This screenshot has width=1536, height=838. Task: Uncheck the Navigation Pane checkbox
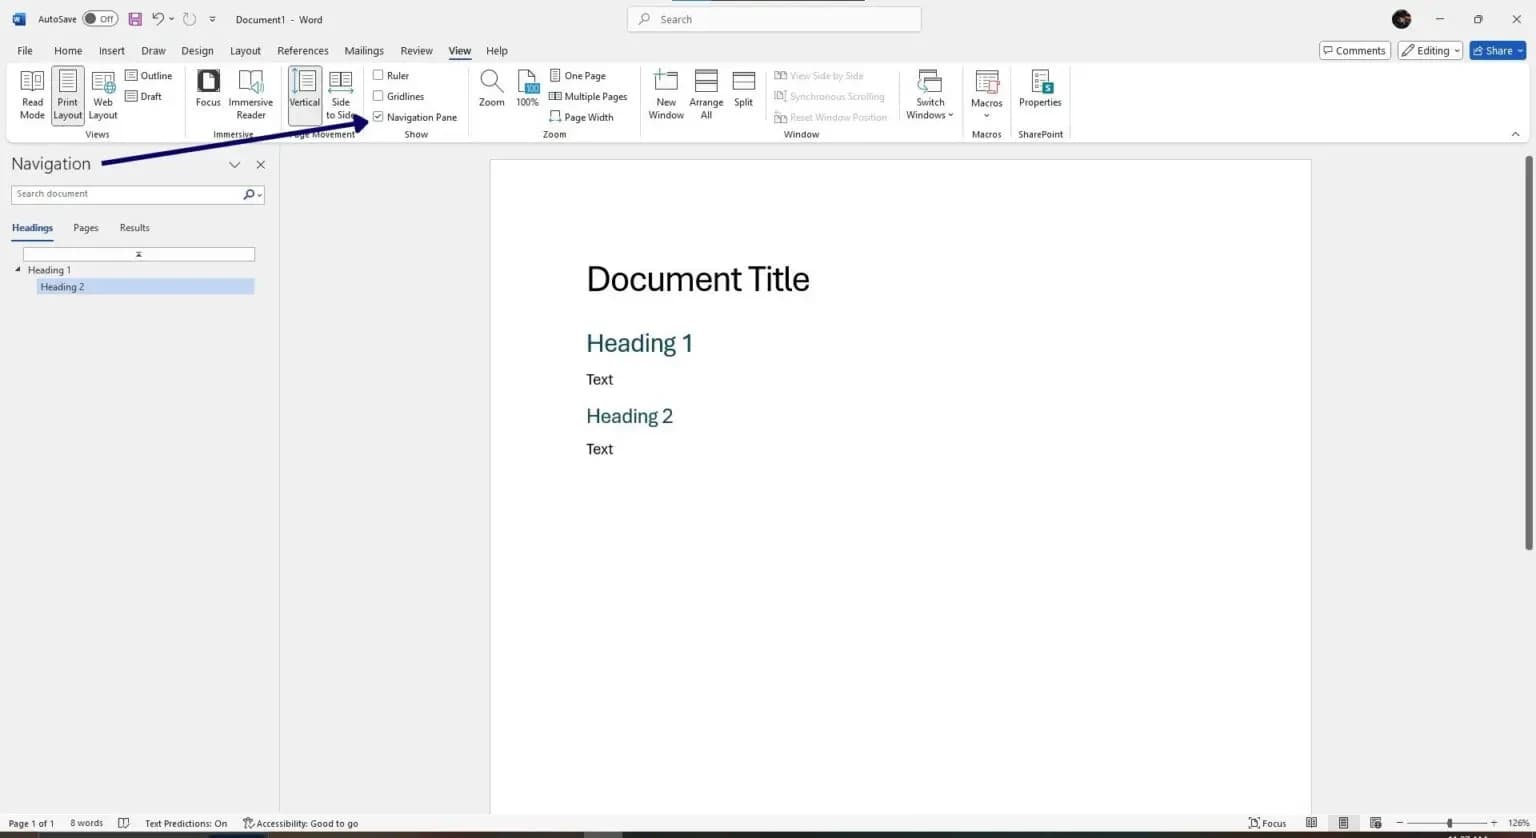pos(378,117)
